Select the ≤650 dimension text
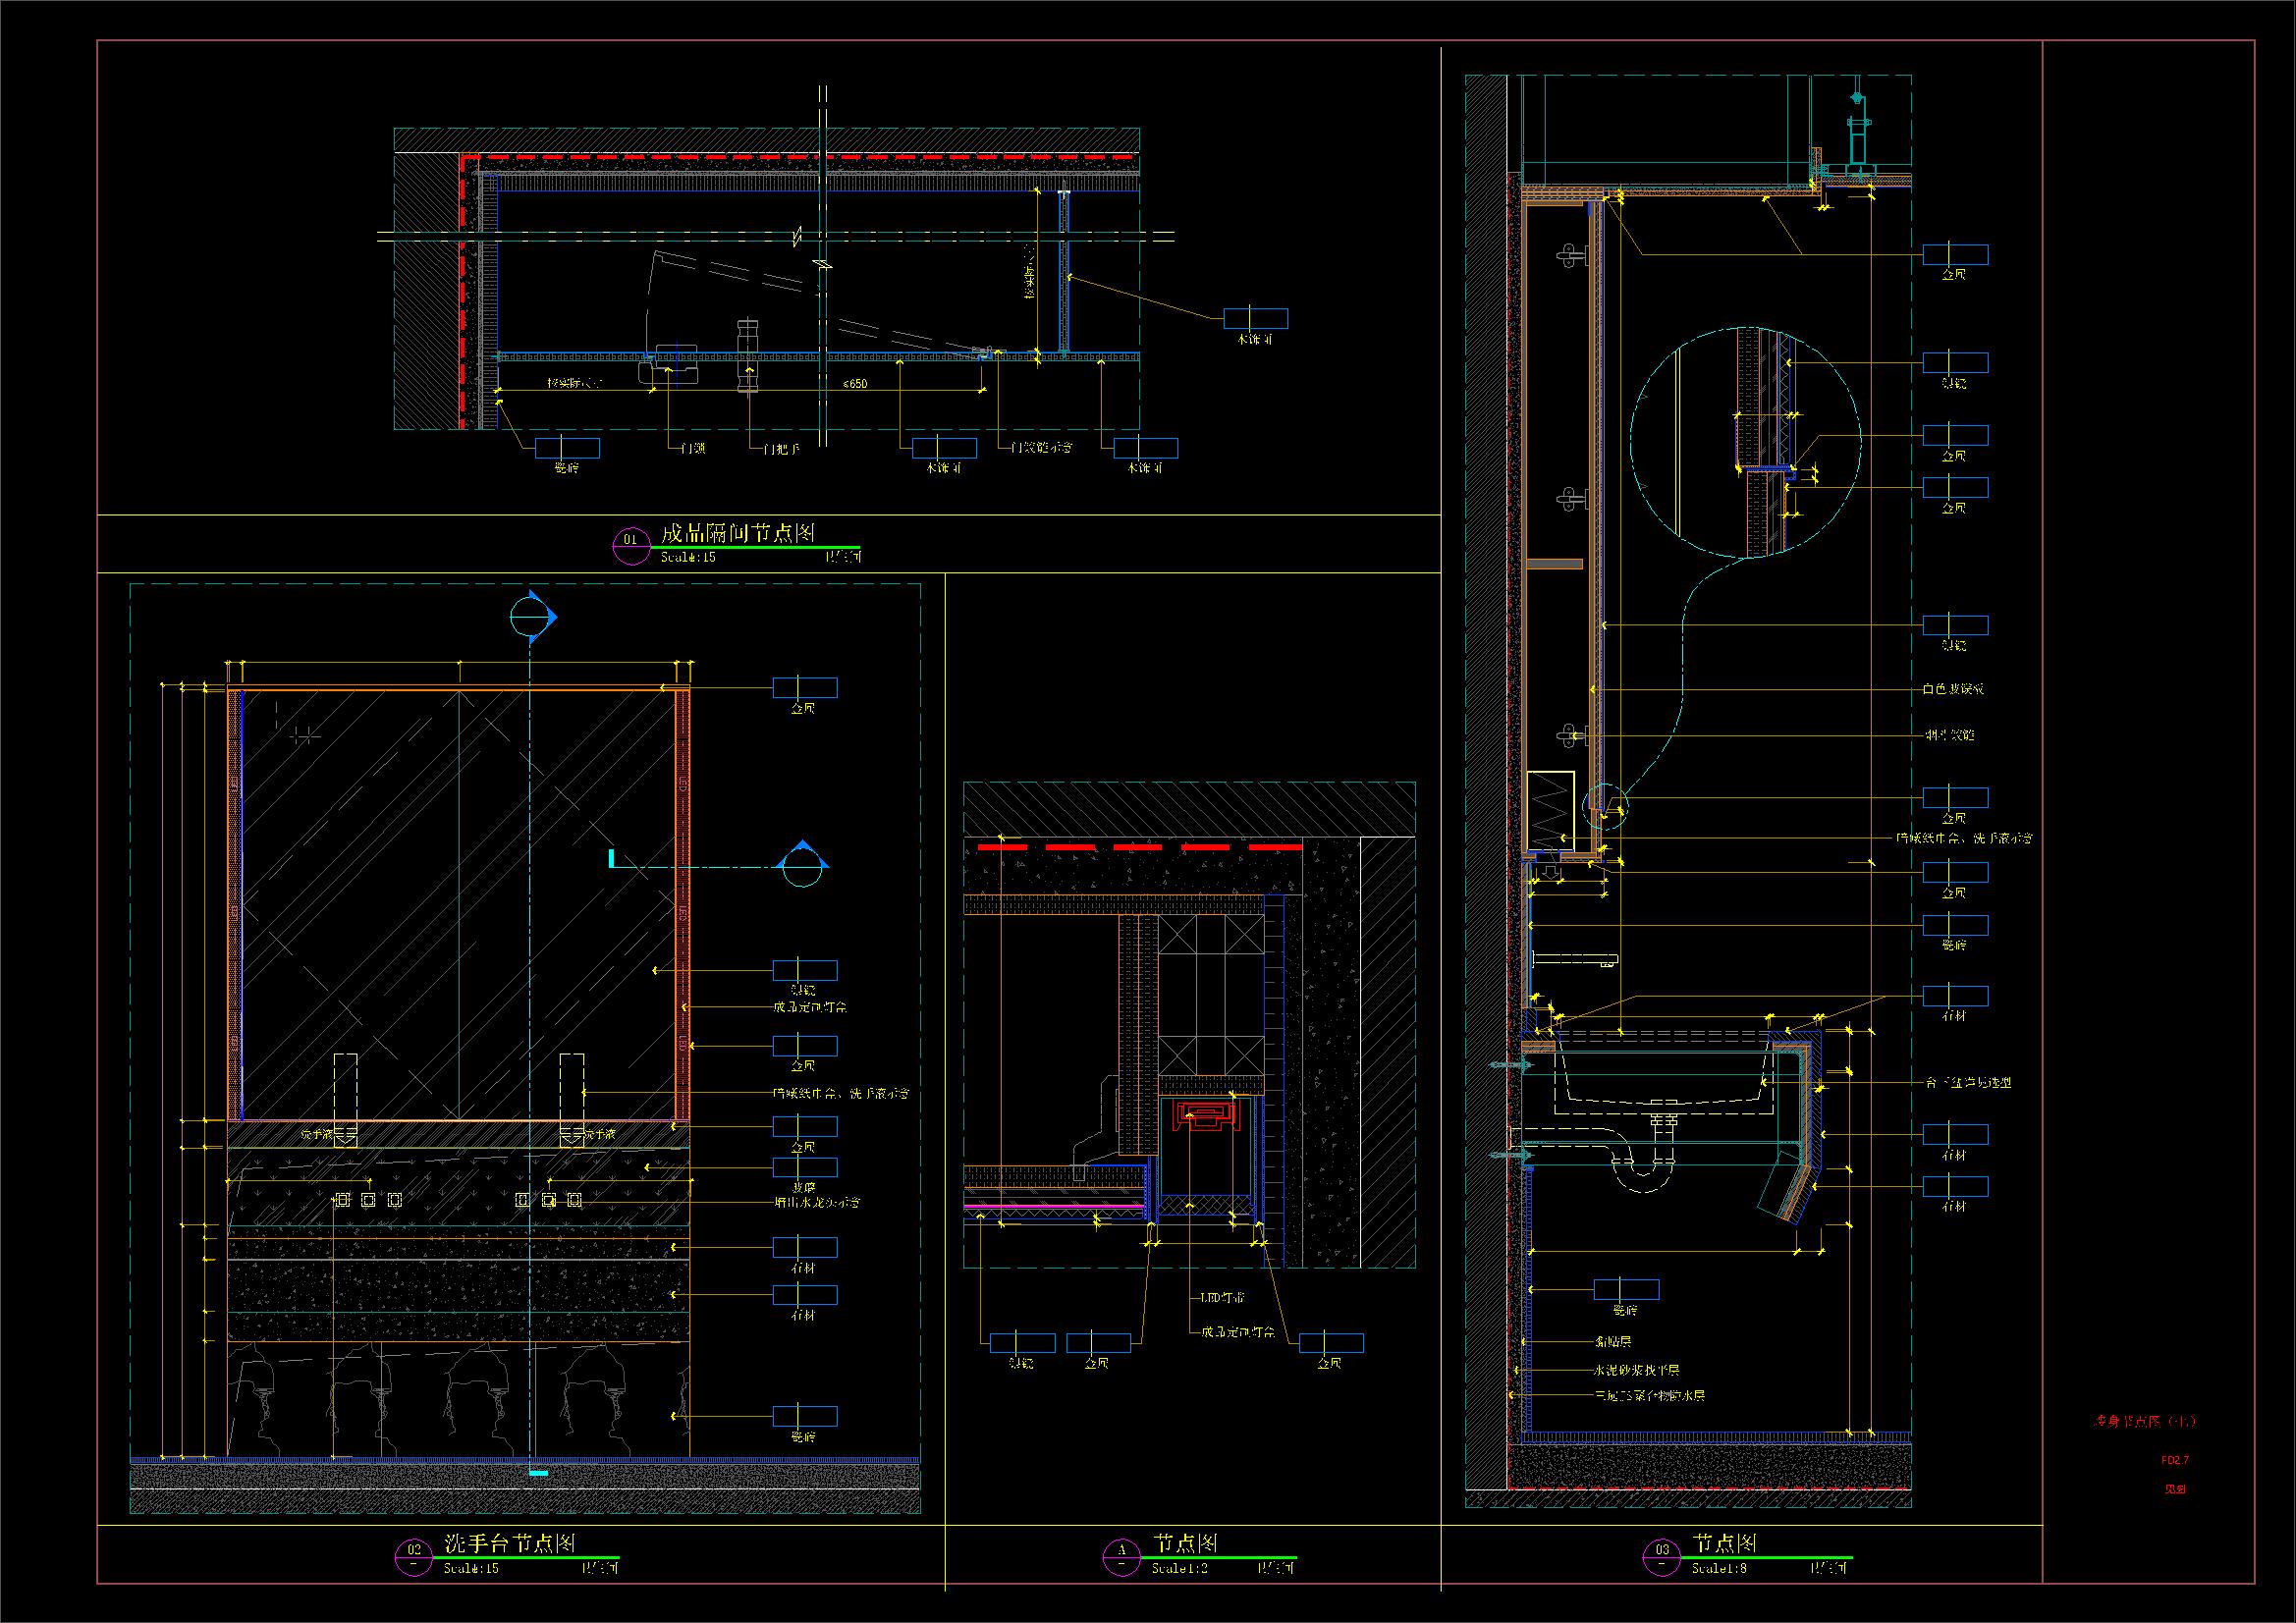Image resolution: width=2296 pixels, height=1623 pixels. (x=854, y=383)
